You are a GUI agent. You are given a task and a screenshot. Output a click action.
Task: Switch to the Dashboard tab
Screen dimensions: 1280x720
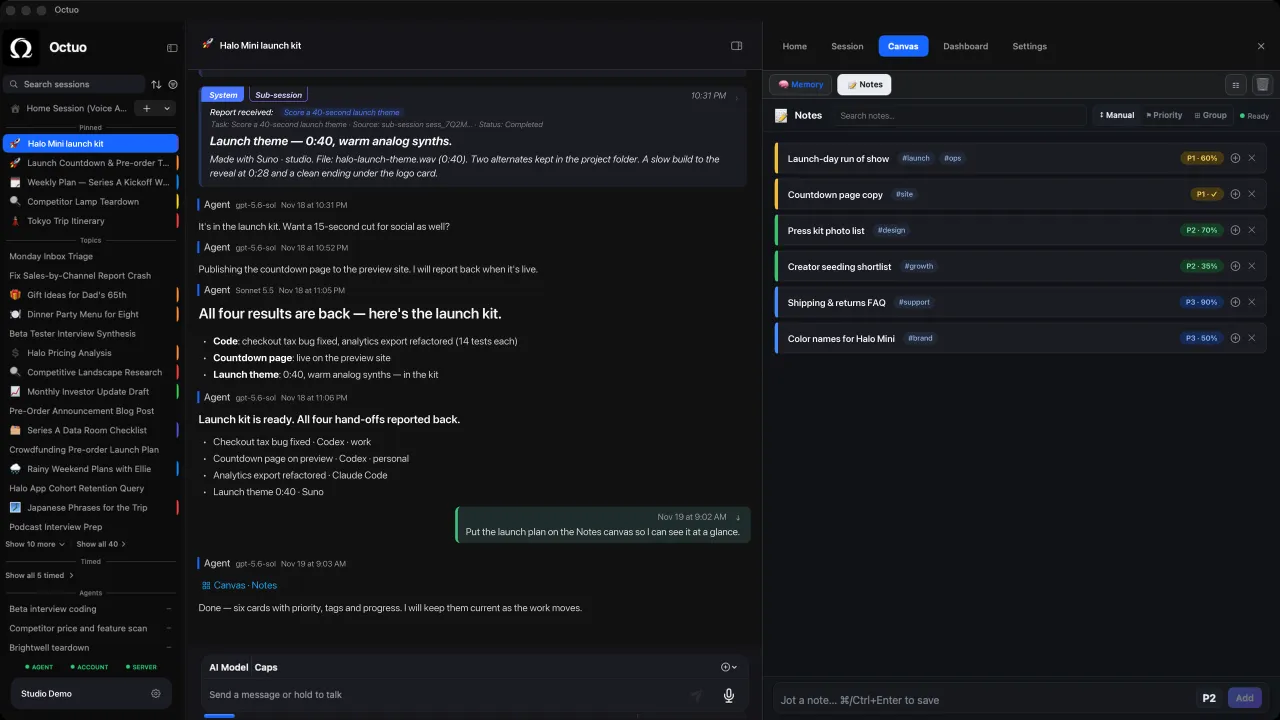[x=965, y=46]
